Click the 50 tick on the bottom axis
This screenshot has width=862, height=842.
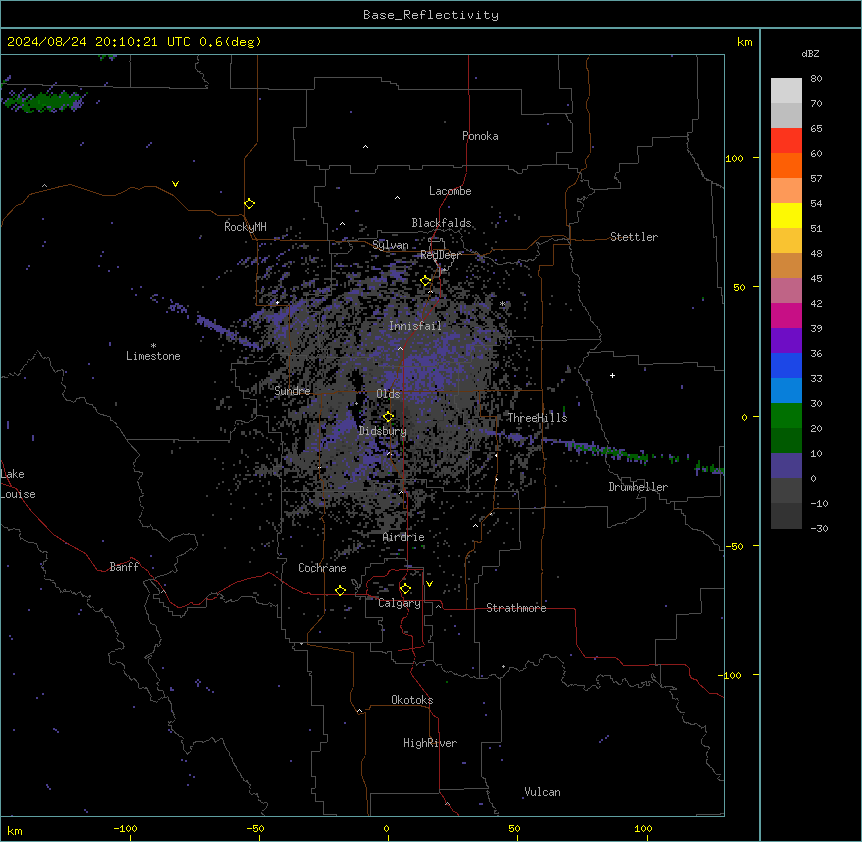[x=514, y=828]
